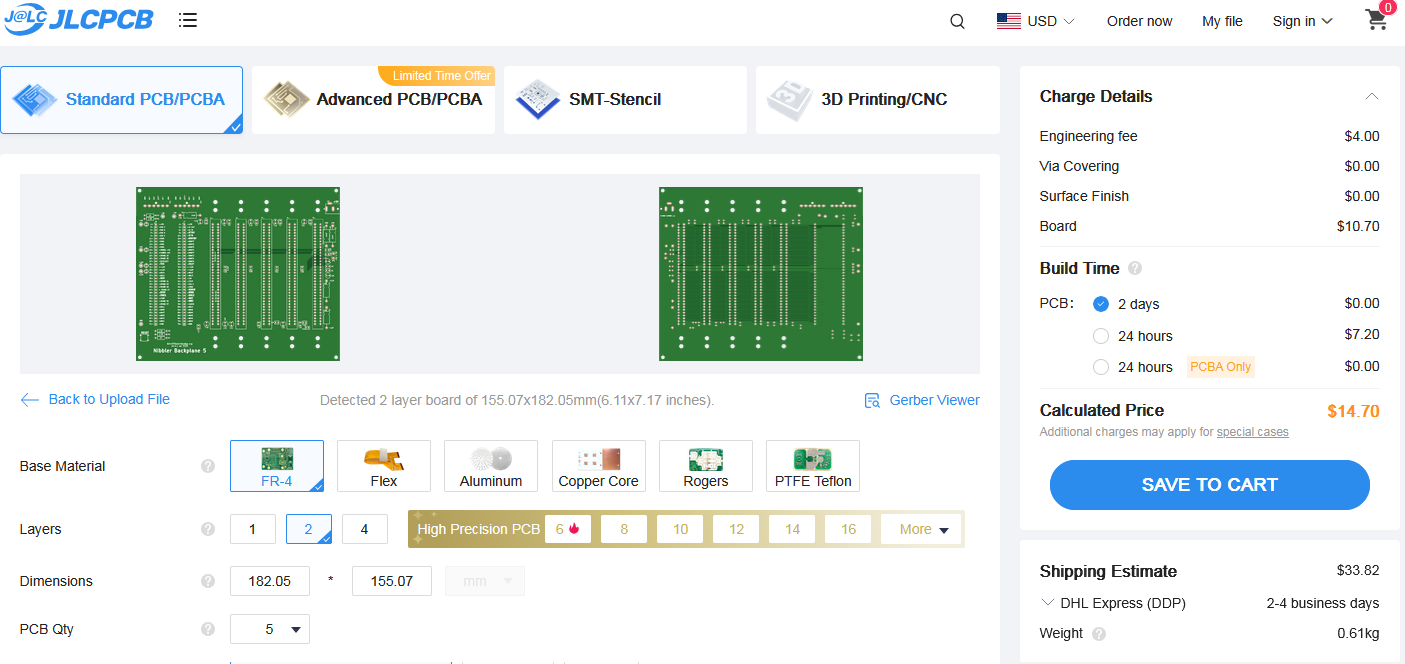Open the shopping cart icon
Screen dimensions: 1405x664
pyautogui.click(x=1376, y=20)
